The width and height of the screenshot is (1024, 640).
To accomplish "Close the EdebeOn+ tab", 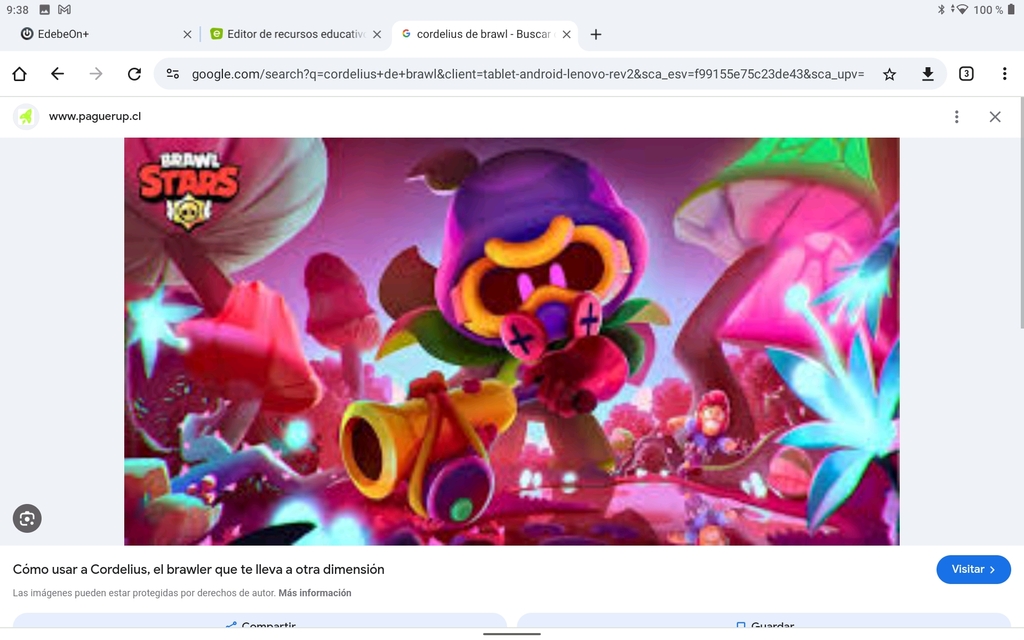I will [x=187, y=35].
